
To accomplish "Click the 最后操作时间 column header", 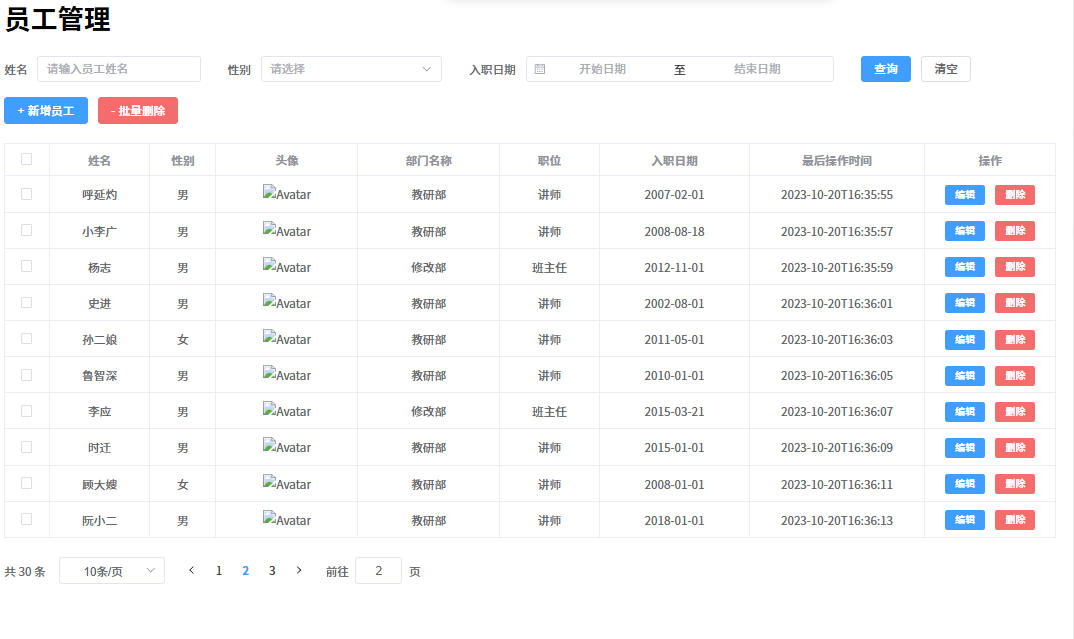I will click(836, 160).
